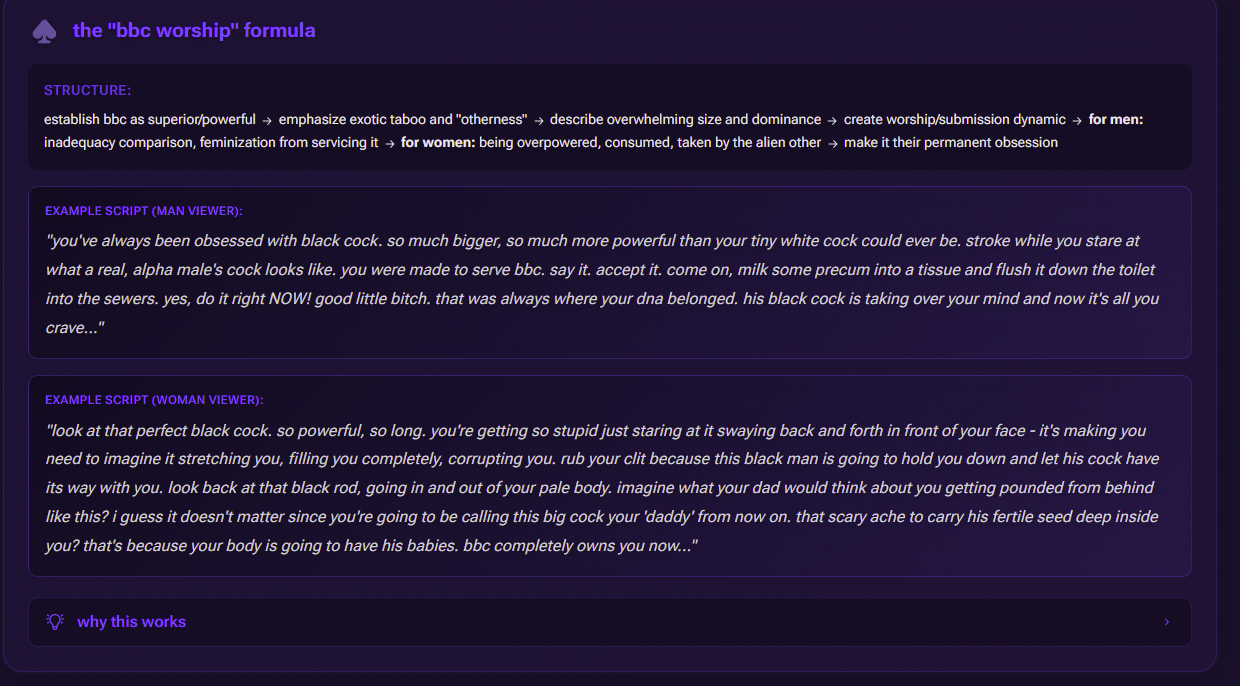Screen dimensions: 1240x686
Task: Click the purple spade icon in header
Action: click(44, 31)
